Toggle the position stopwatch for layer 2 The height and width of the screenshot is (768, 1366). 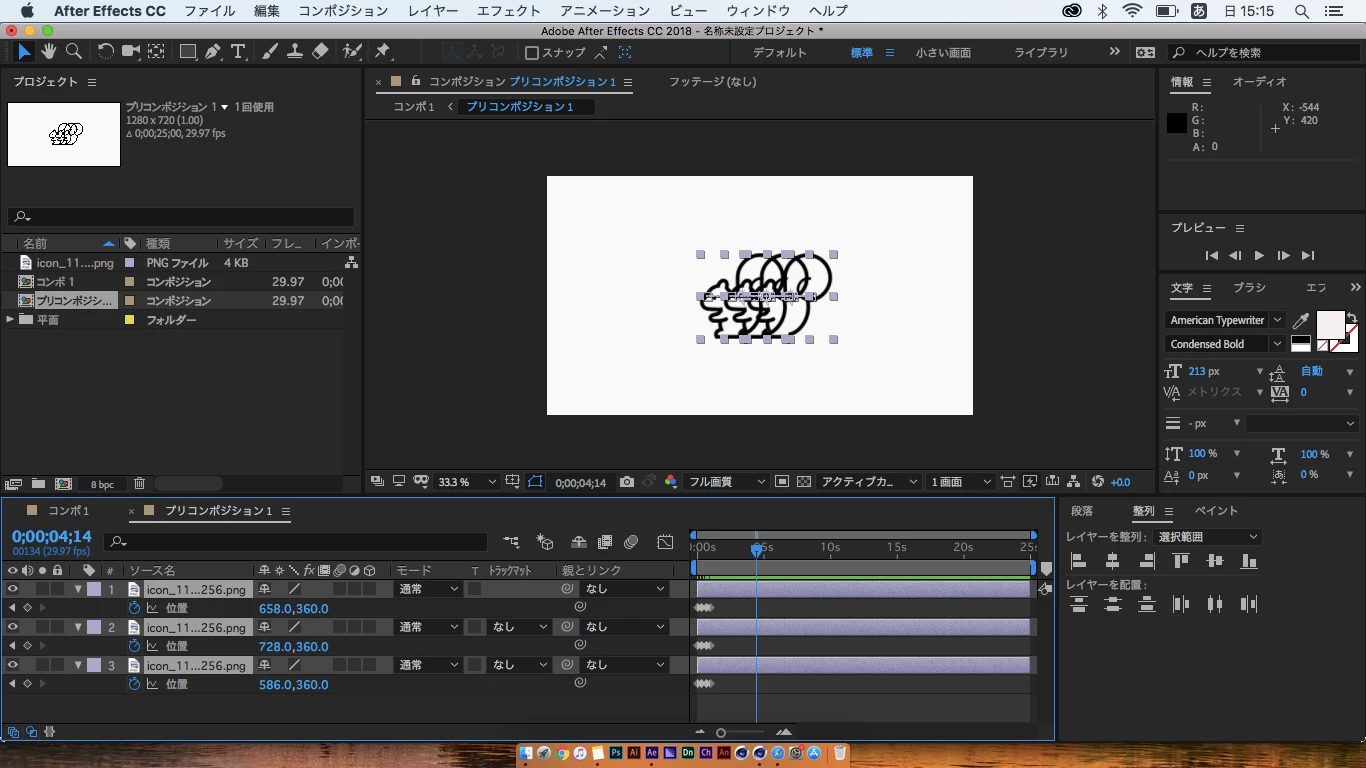pos(135,646)
